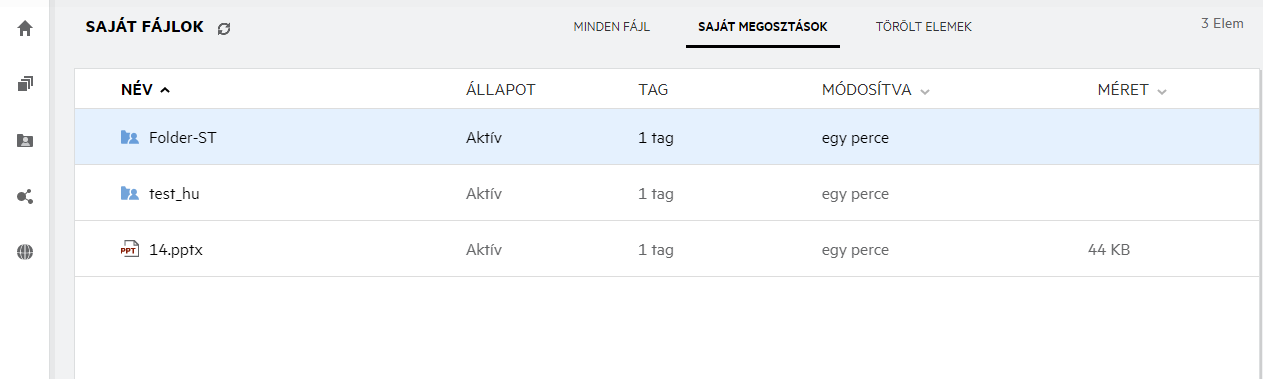Screen dimensions: 1263x379
Task: Open the shared folder sidebar icon
Action: [x=25, y=141]
